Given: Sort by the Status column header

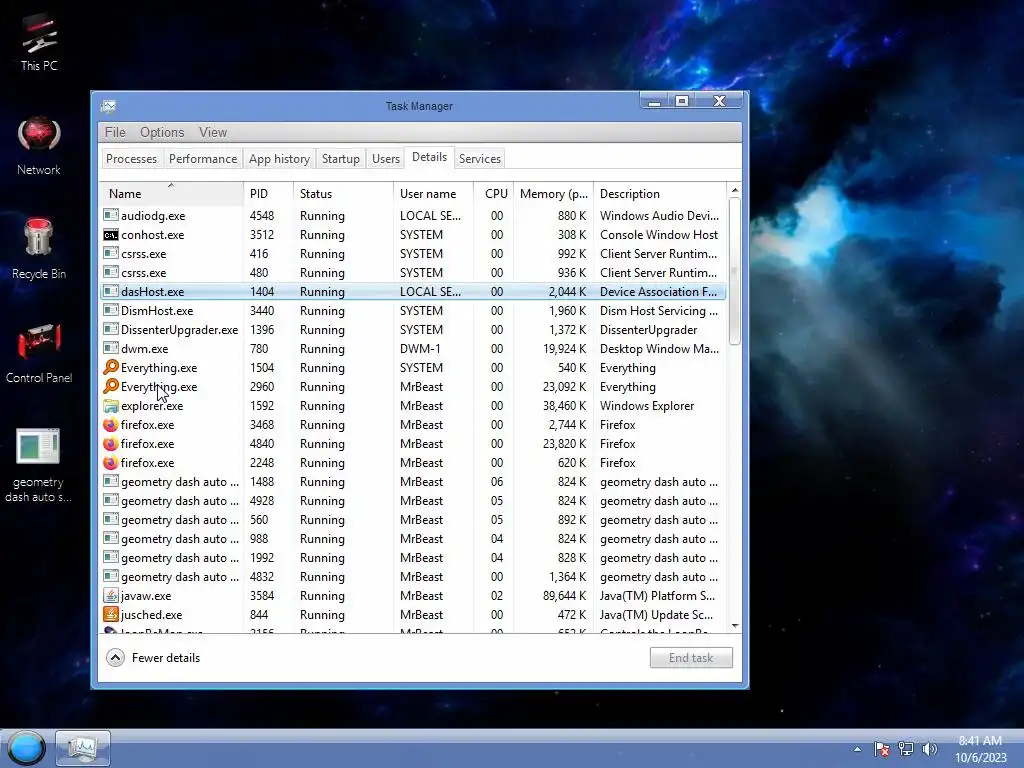Looking at the screenshot, I should (344, 193).
